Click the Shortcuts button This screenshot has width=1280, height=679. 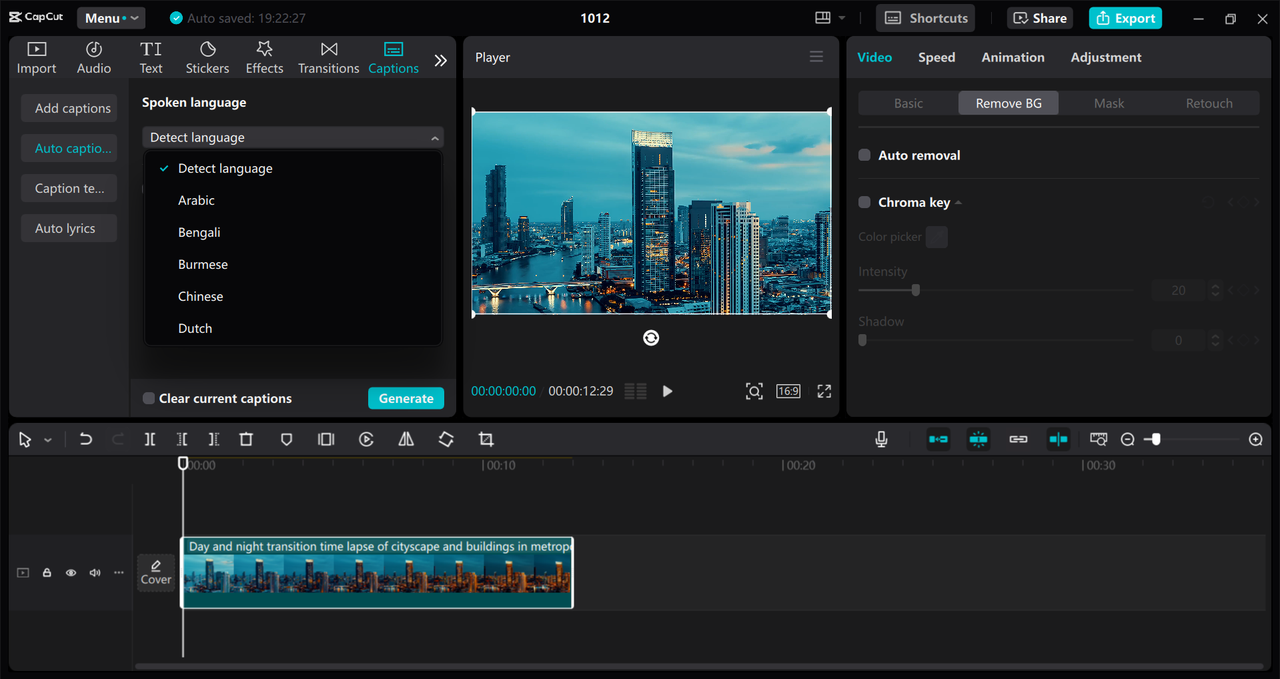click(x=926, y=18)
